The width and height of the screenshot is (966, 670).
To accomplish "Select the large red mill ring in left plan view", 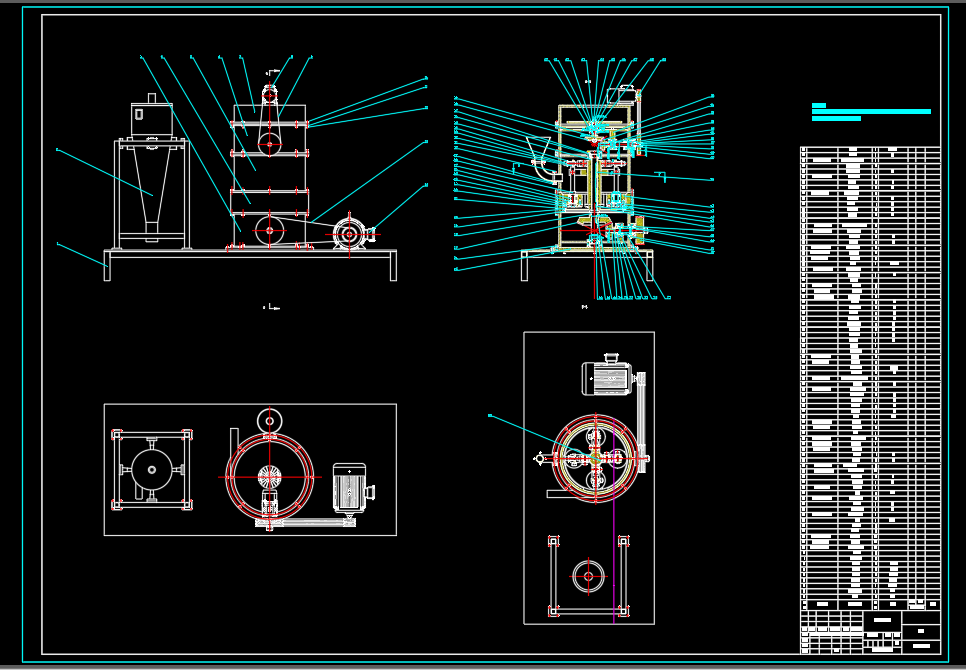I will pos(269,477).
